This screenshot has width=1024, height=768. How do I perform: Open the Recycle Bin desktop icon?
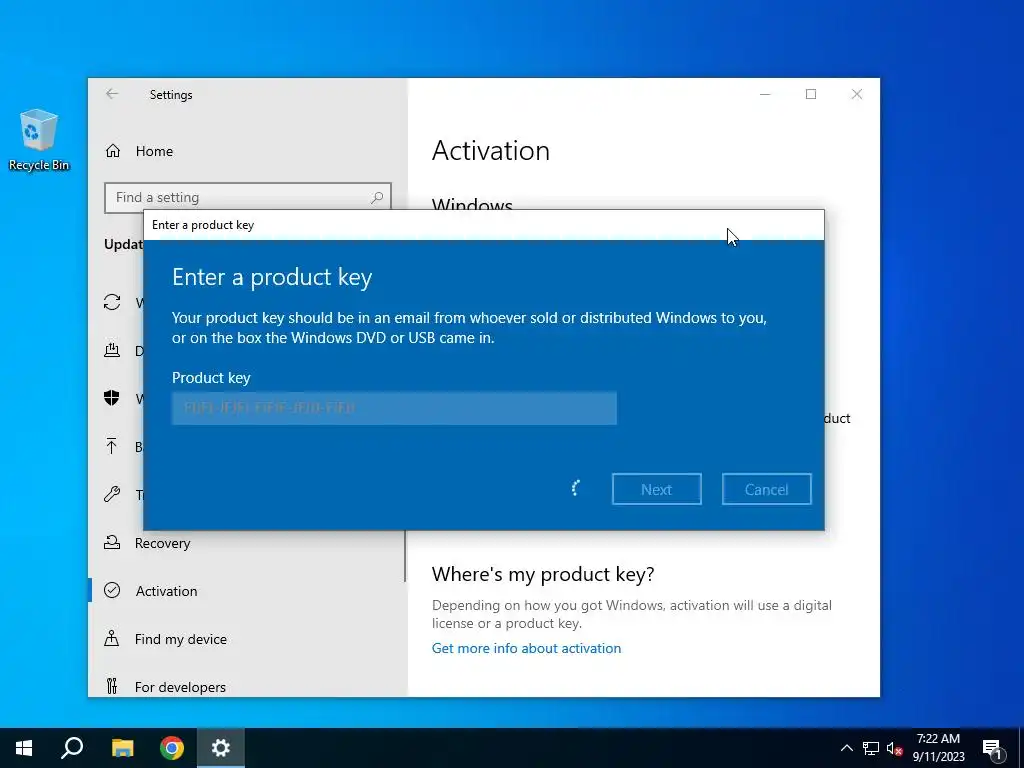click(39, 140)
